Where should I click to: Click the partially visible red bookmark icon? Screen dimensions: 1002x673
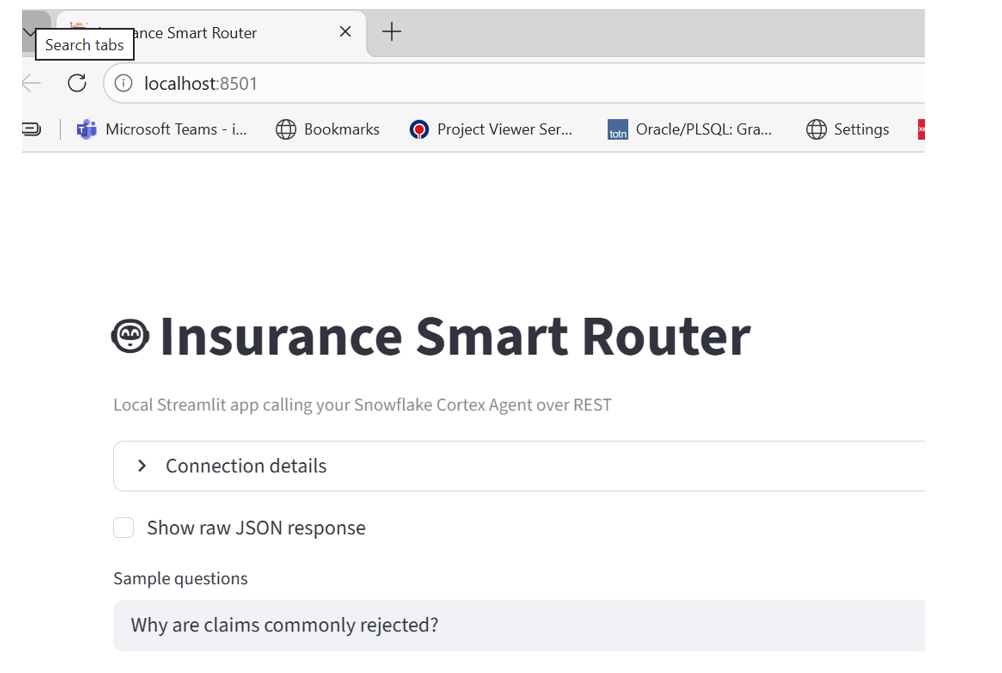tap(921, 129)
